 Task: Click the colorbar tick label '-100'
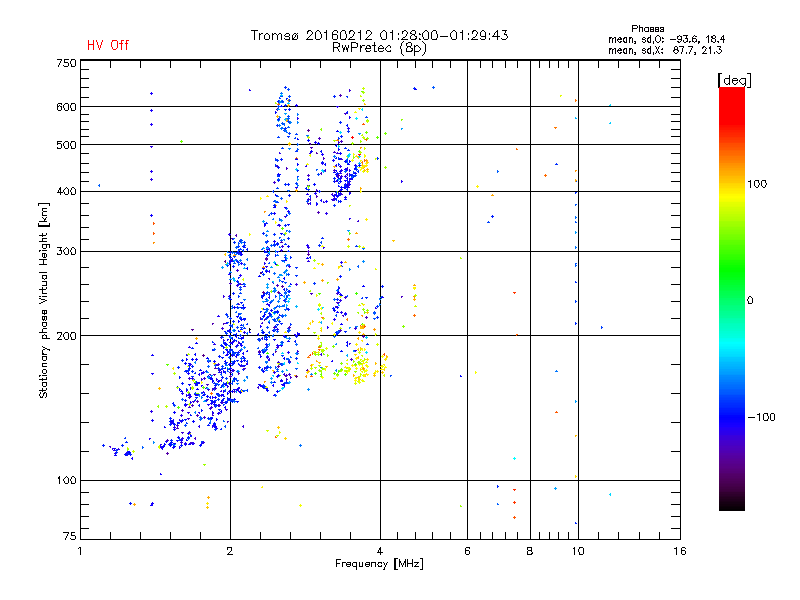(x=761, y=417)
